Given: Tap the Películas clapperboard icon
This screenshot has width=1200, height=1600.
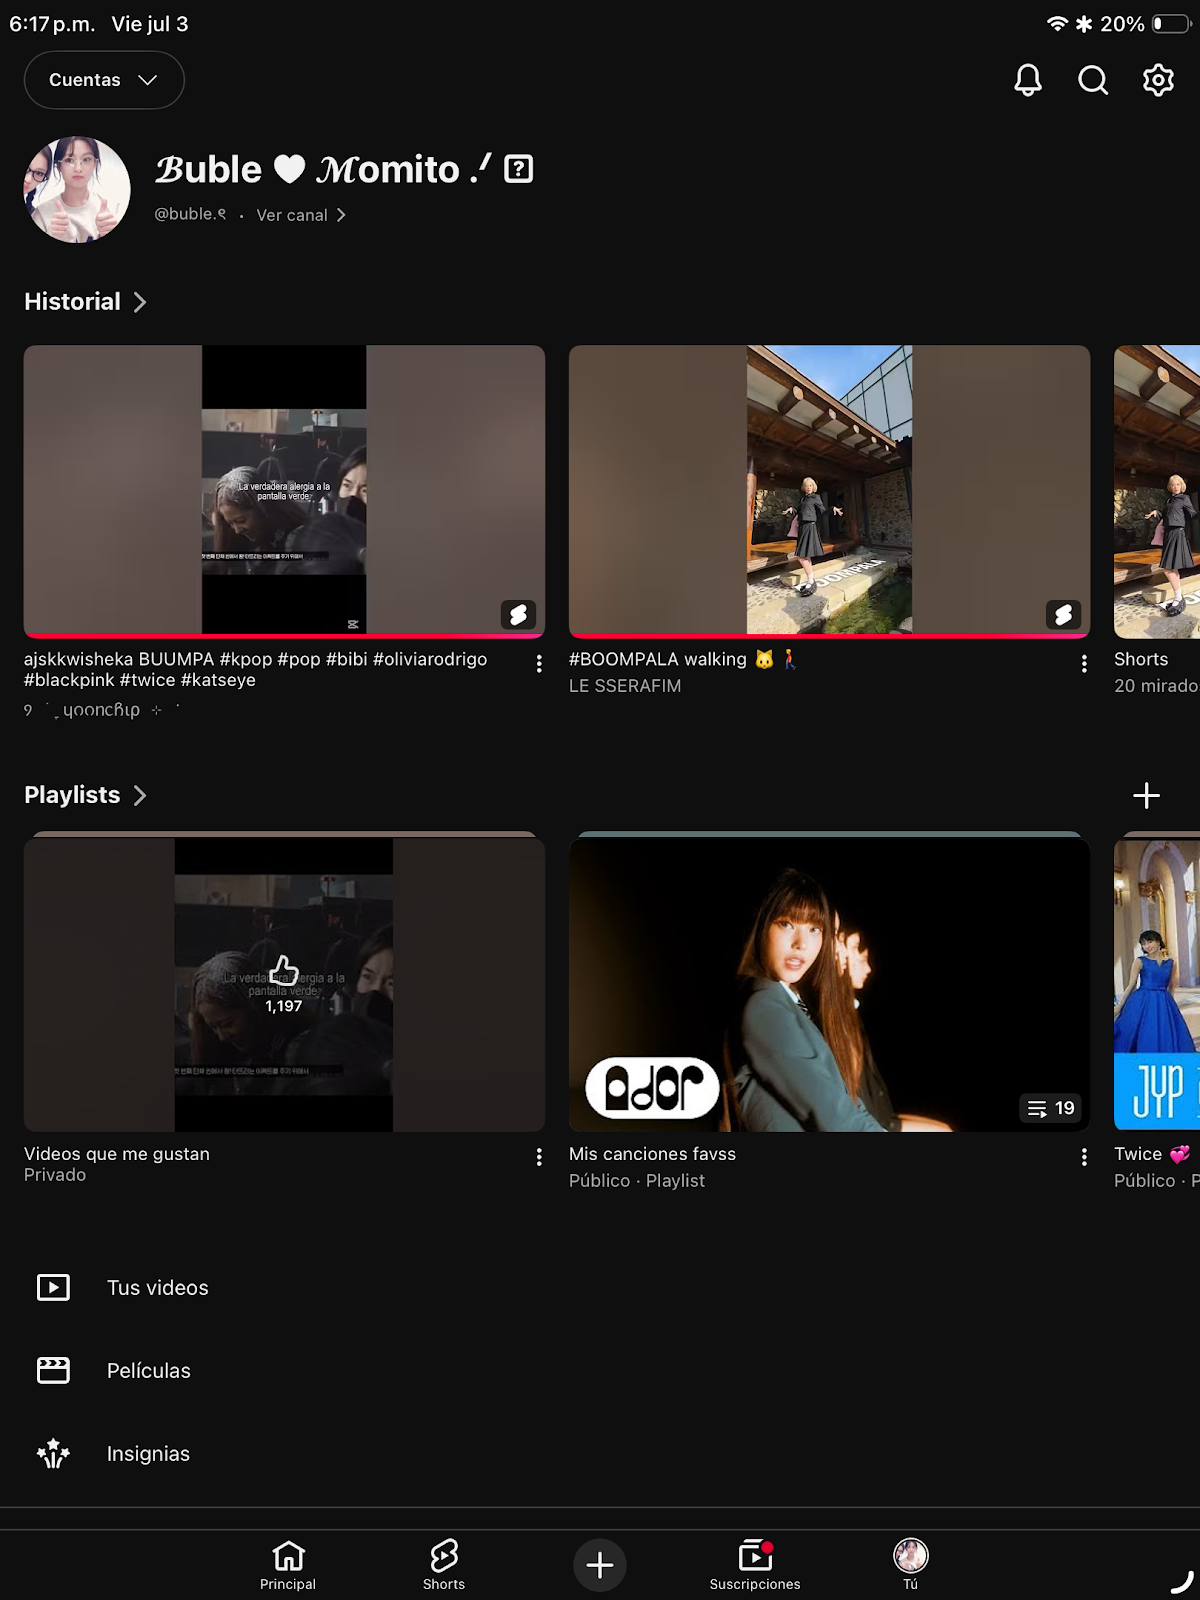Looking at the screenshot, I should [53, 1370].
